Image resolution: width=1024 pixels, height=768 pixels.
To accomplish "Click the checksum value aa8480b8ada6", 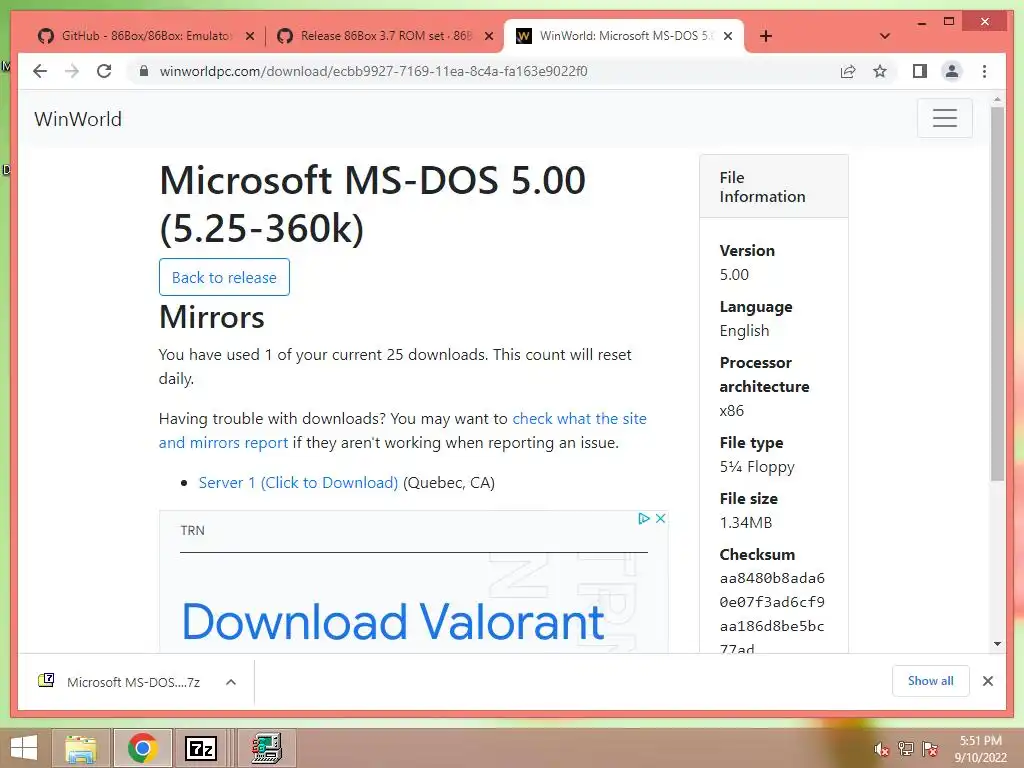I will [x=772, y=578].
